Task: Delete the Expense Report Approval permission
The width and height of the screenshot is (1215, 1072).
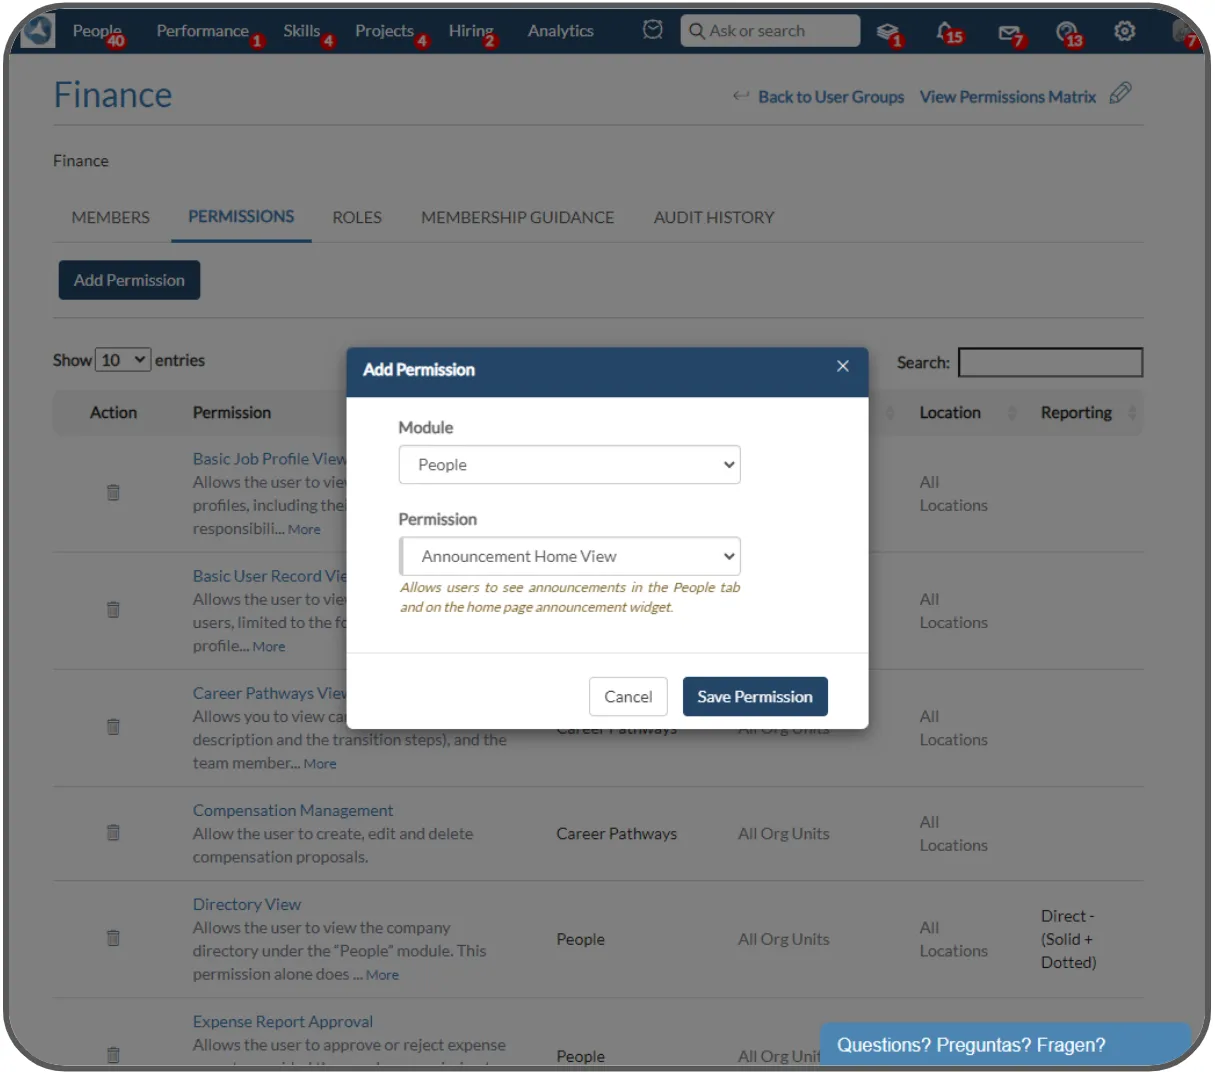Action: tap(113, 1054)
